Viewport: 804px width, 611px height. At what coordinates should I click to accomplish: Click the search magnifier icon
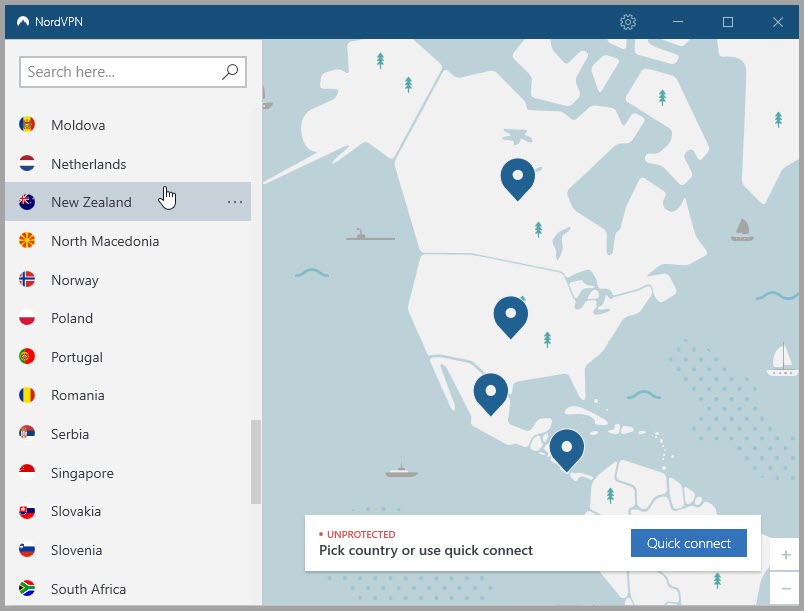pos(230,72)
